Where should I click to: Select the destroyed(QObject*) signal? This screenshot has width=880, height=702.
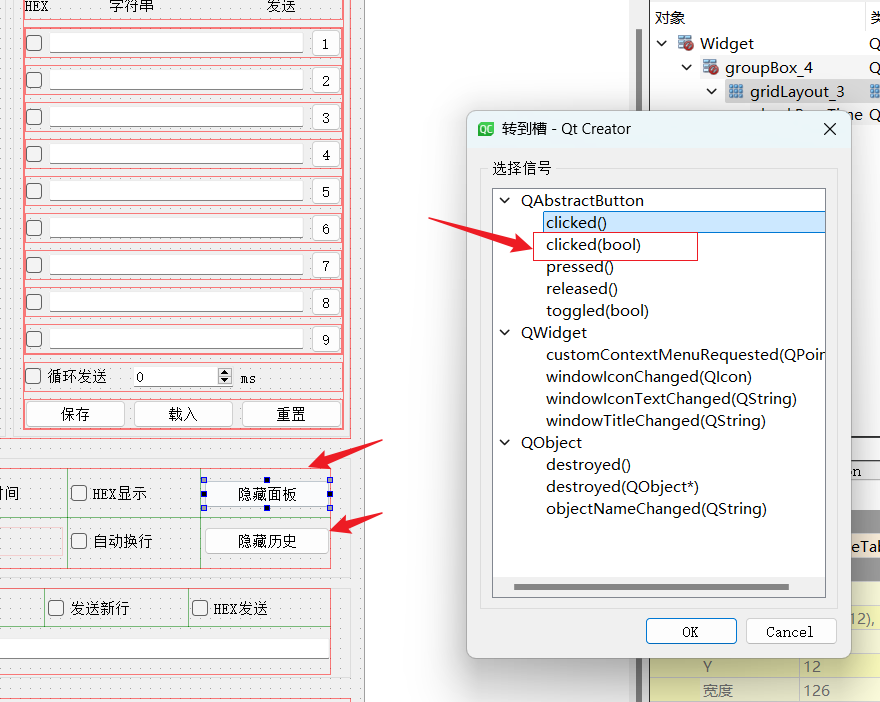622,487
